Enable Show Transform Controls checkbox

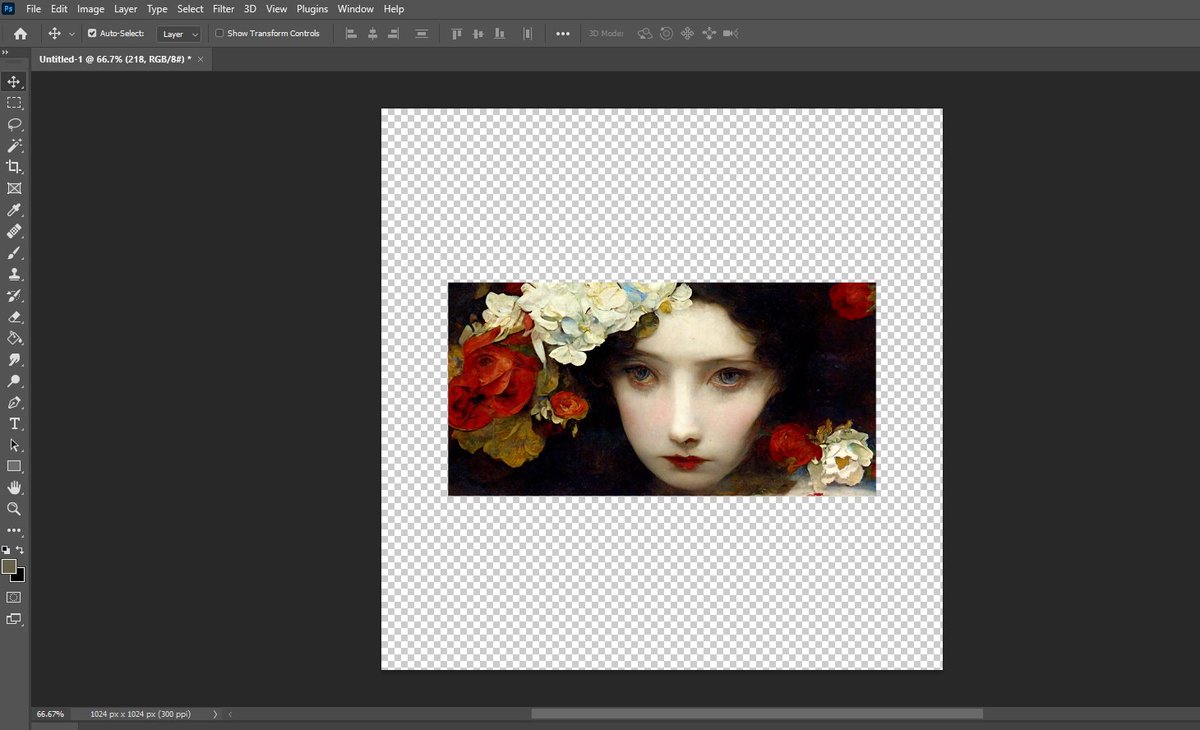[220, 34]
